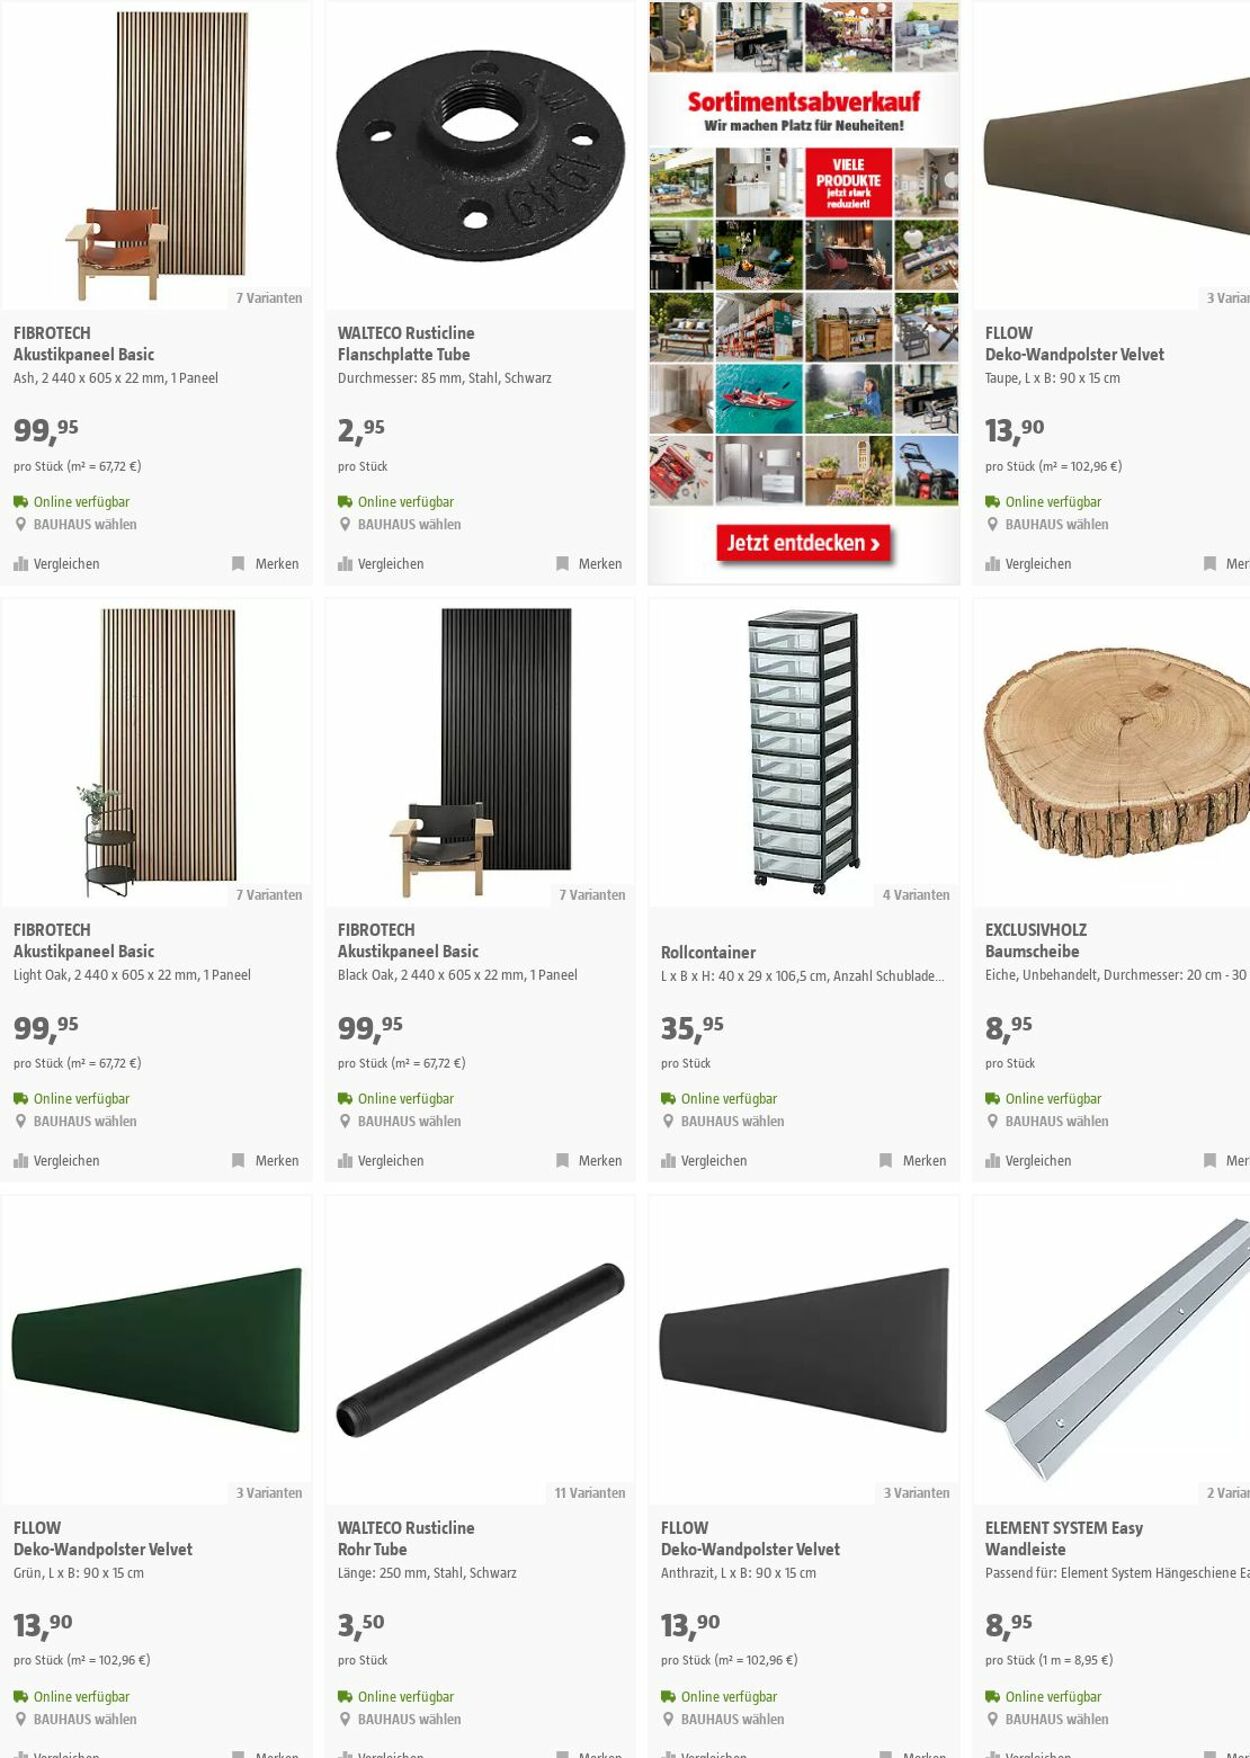Image resolution: width=1250 pixels, height=1758 pixels.
Task: Toggle Merken on the Rollcontainer
Action: pyautogui.click(x=913, y=1161)
